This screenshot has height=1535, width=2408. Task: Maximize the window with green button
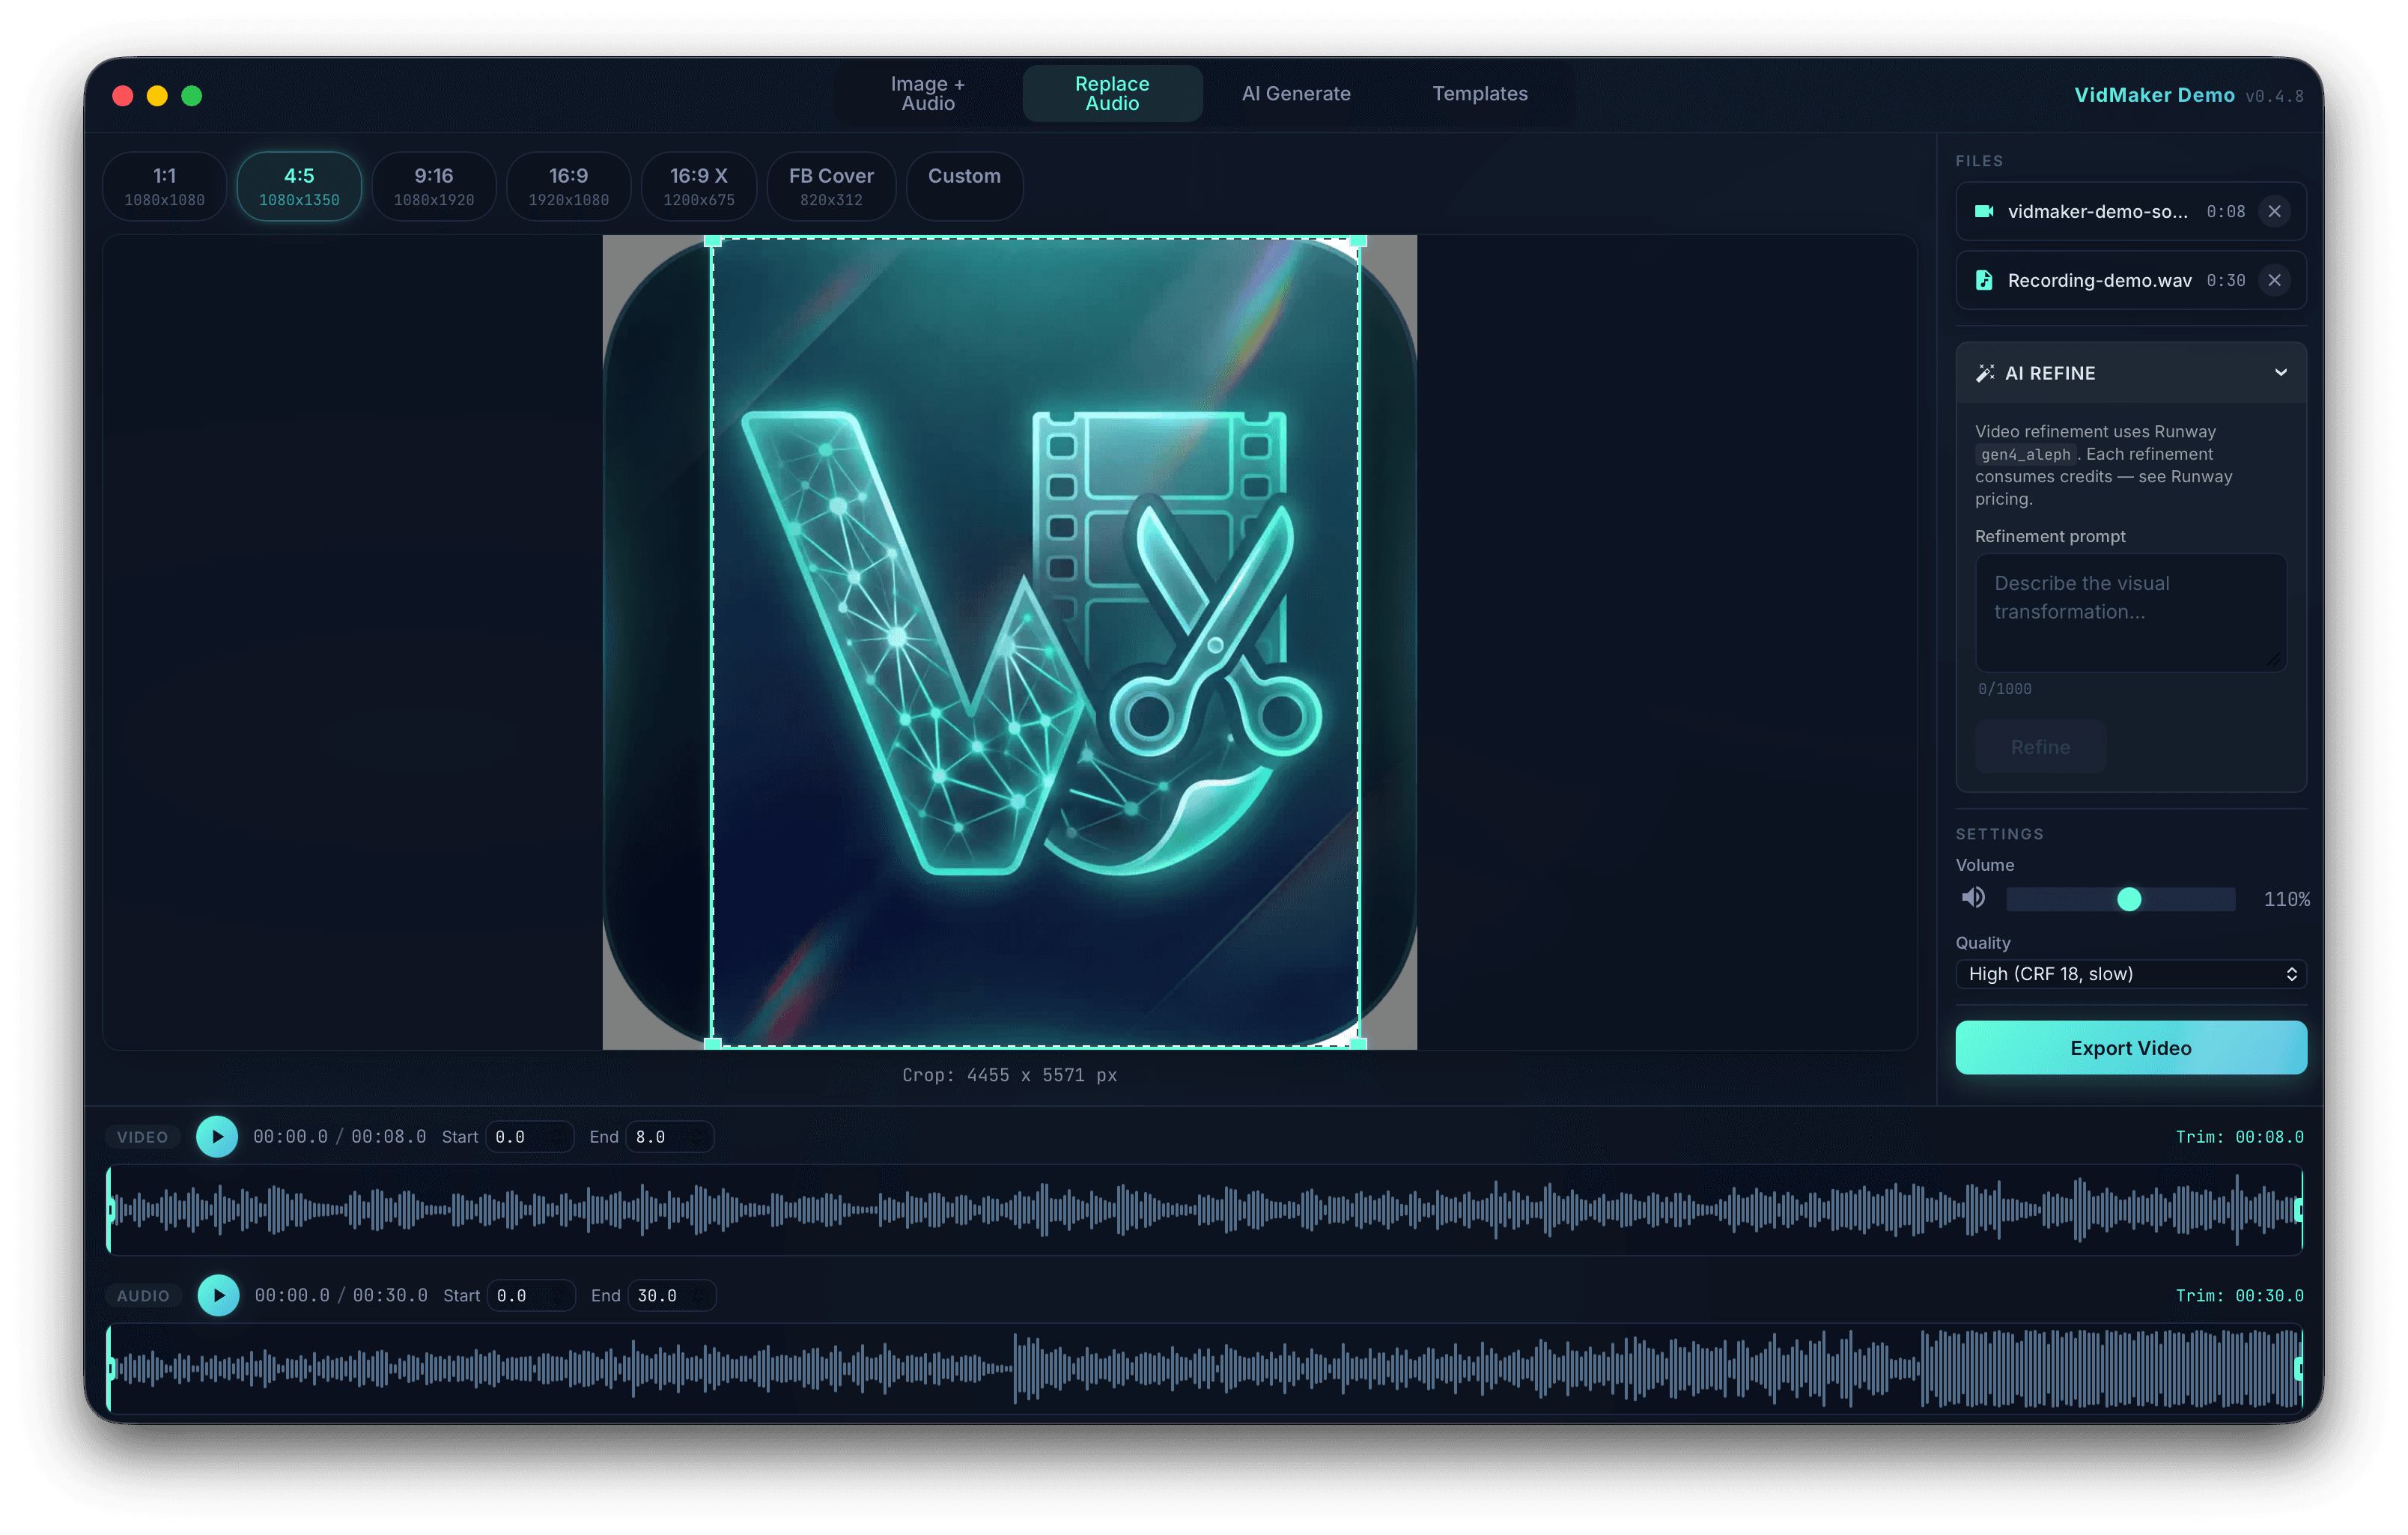(x=191, y=95)
